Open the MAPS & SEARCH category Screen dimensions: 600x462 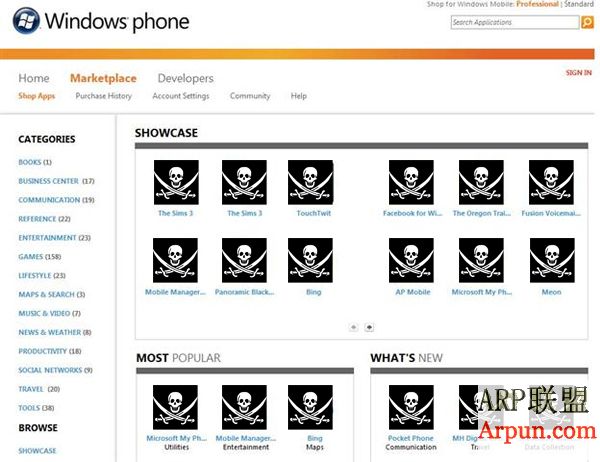pyautogui.click(x=52, y=294)
